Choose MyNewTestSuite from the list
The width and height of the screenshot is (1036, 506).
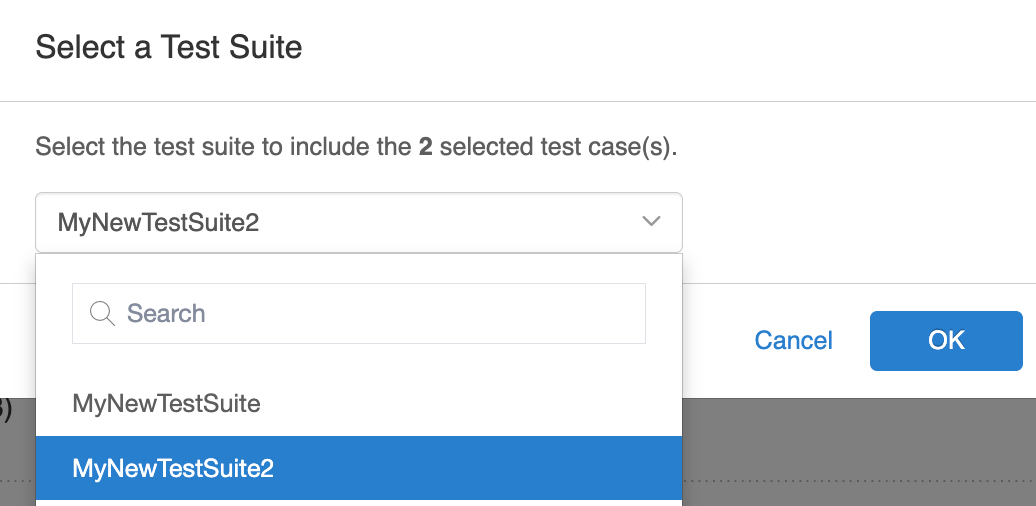166,404
